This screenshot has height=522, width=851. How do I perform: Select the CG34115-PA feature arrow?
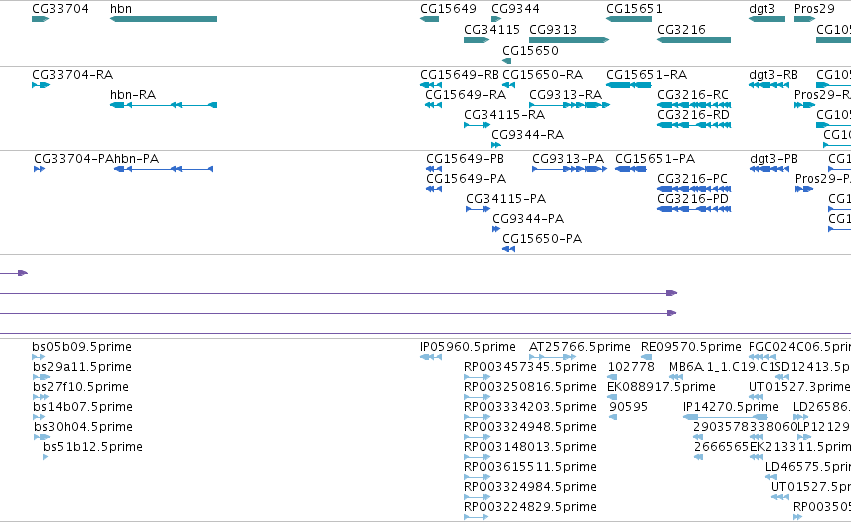coord(478,209)
